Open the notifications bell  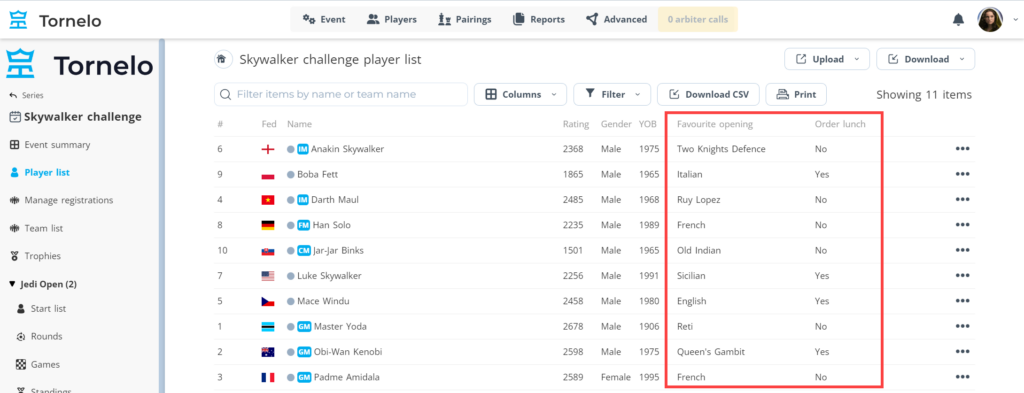(x=958, y=20)
